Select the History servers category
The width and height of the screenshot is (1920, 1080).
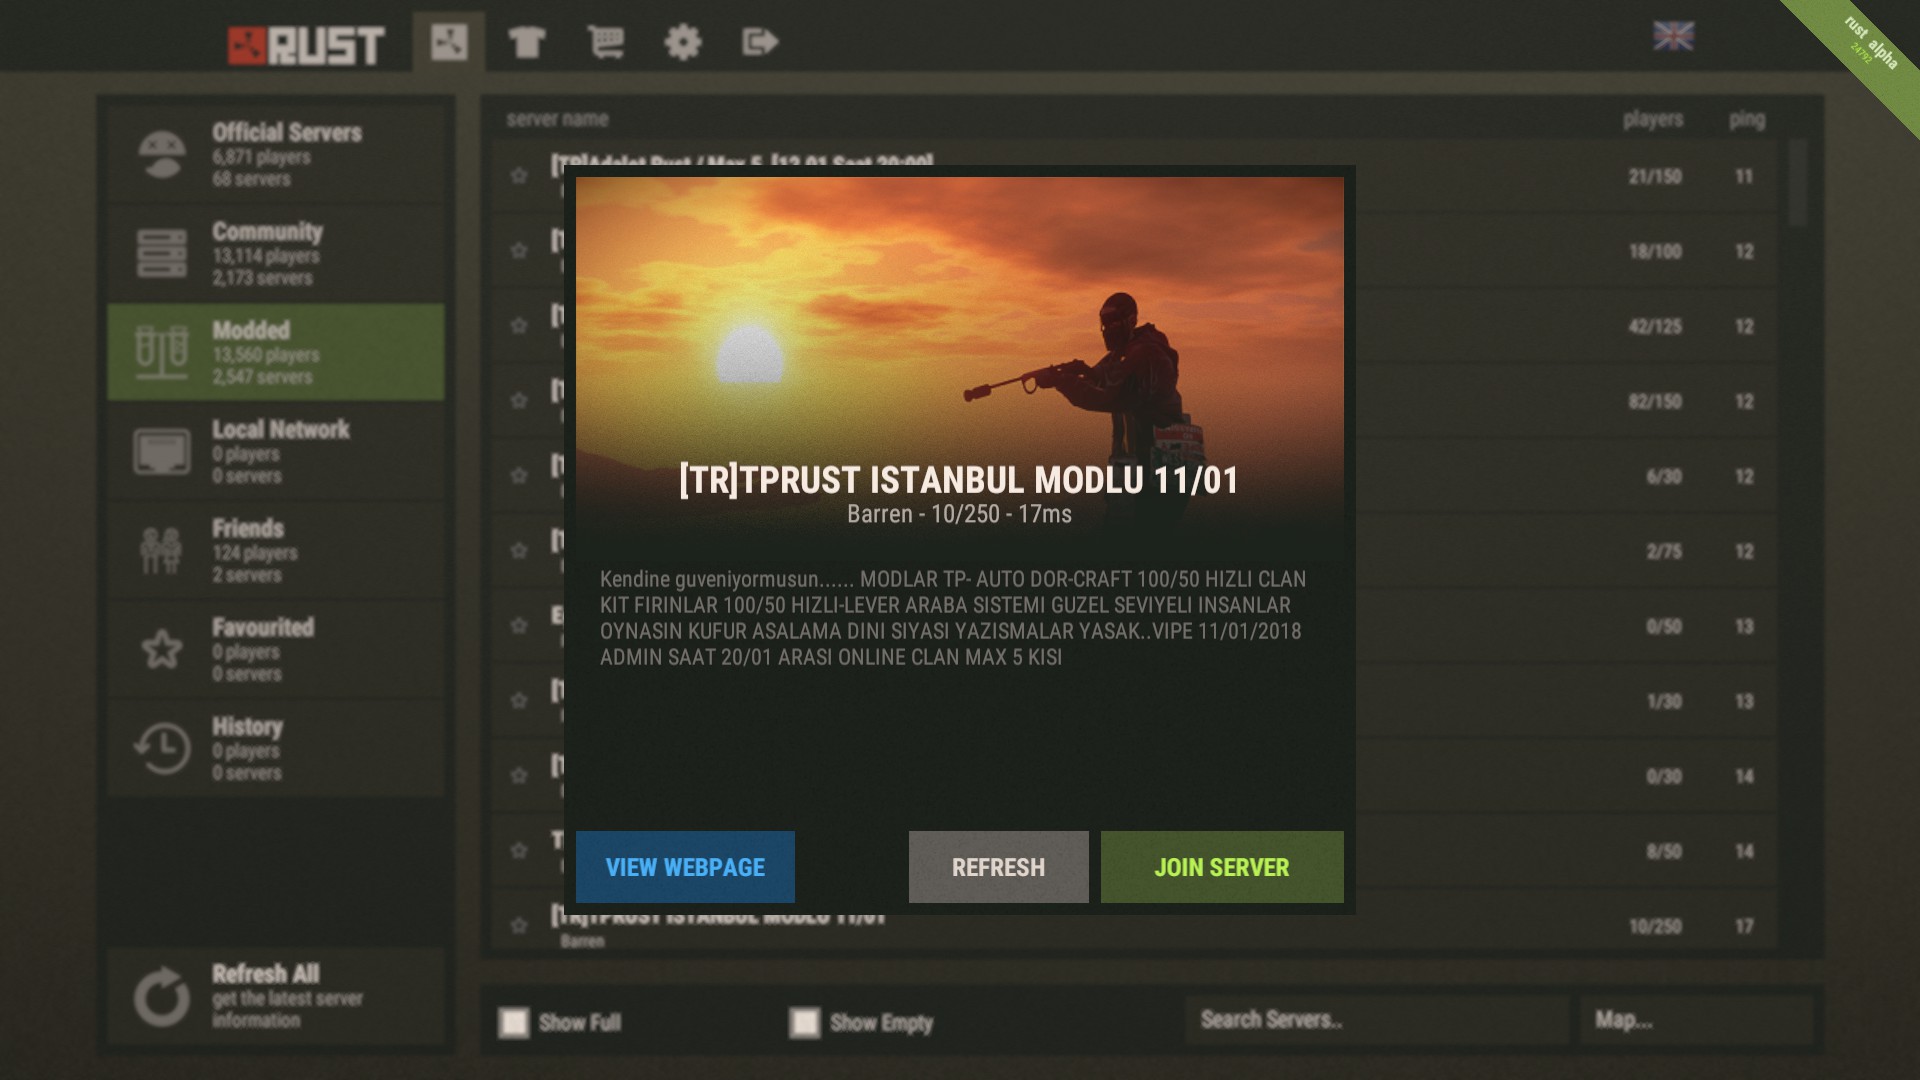(x=276, y=749)
